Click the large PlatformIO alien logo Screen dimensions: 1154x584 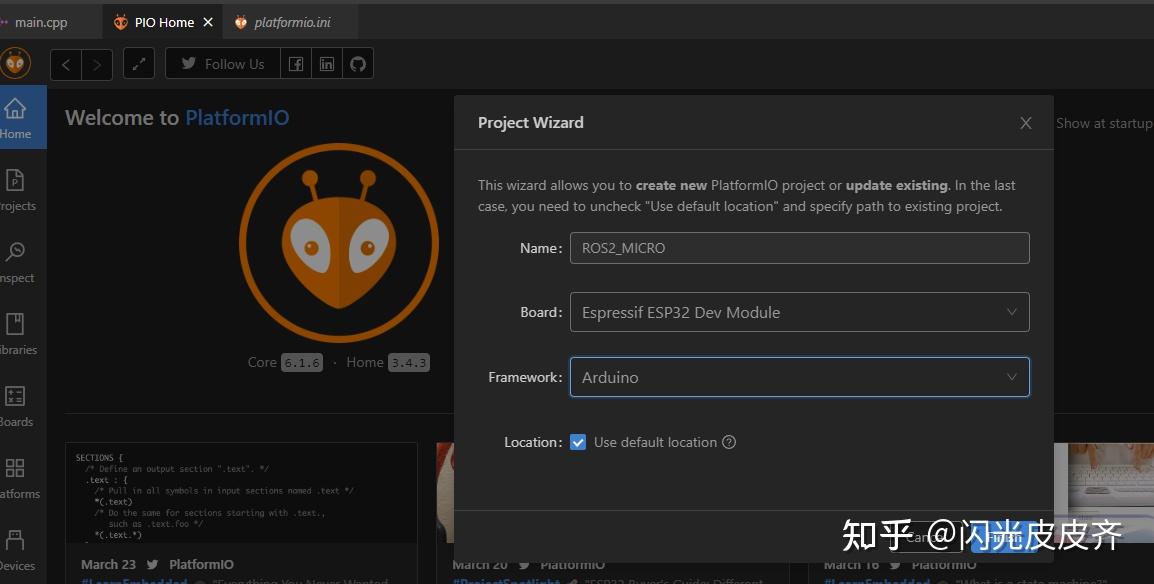coord(339,242)
